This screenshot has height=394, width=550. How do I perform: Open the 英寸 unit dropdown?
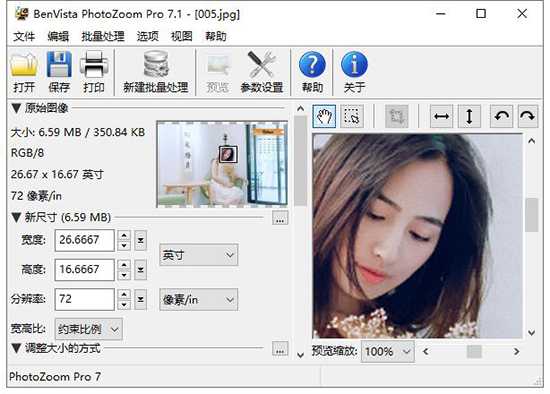(199, 255)
